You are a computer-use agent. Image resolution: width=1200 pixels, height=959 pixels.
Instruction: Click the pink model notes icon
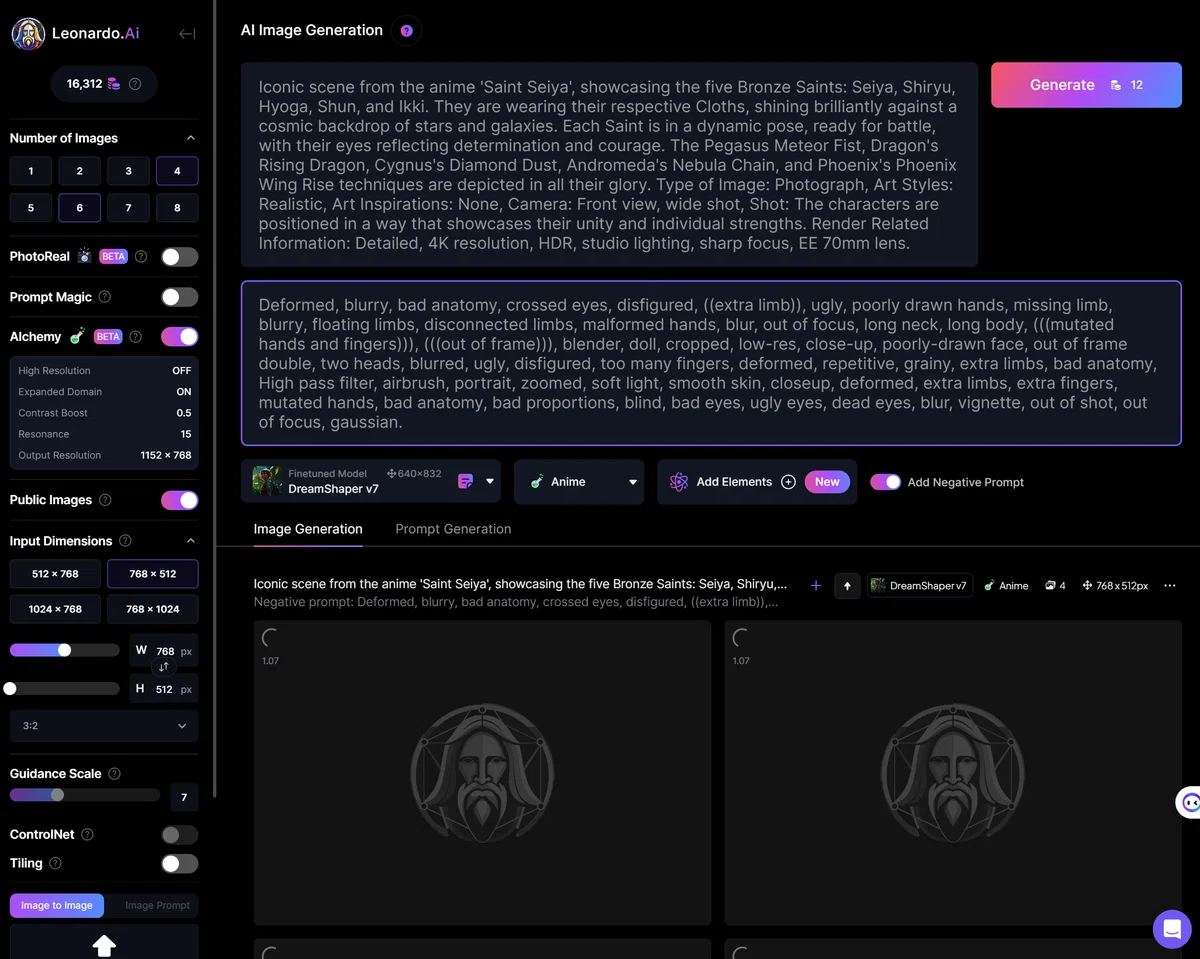click(466, 481)
